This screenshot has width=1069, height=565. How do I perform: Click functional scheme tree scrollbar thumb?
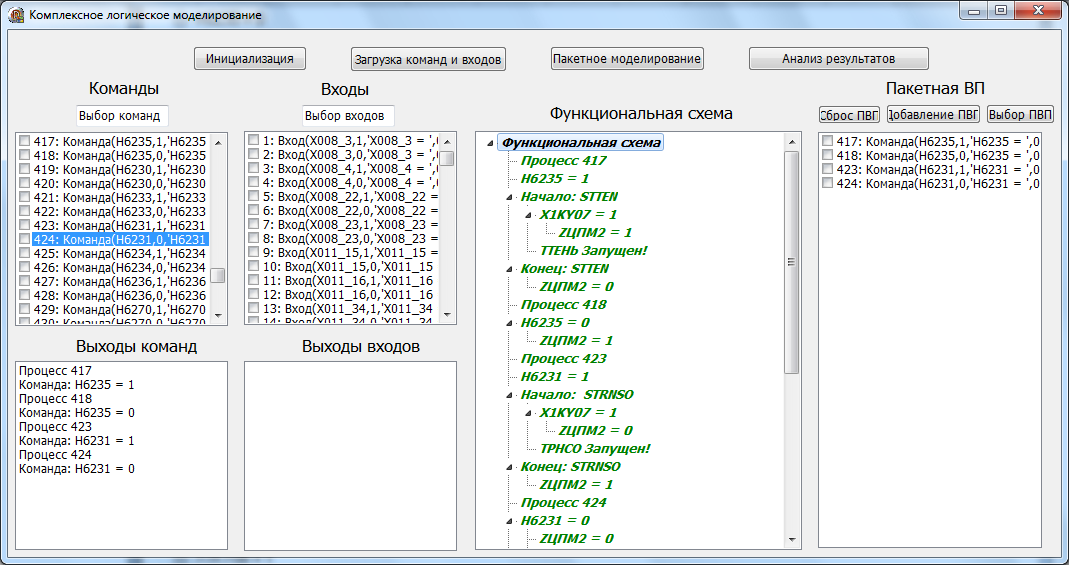pos(792,262)
